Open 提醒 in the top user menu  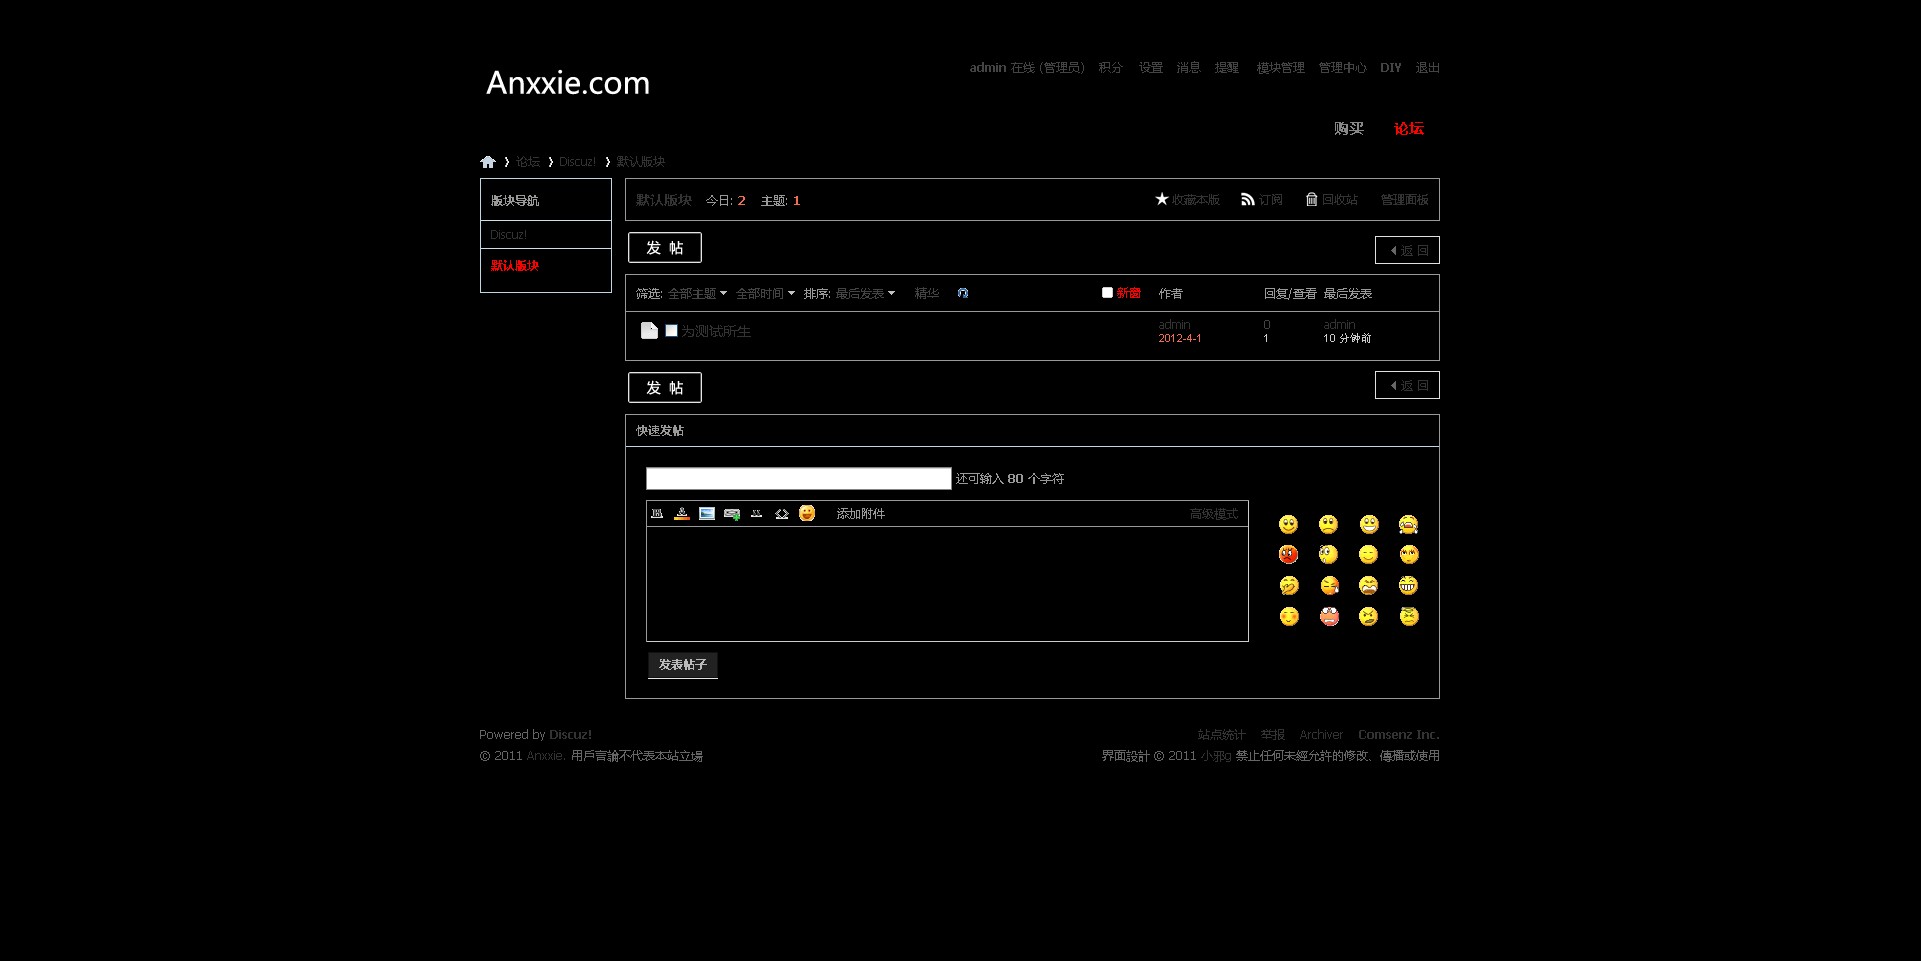[x=1227, y=68]
